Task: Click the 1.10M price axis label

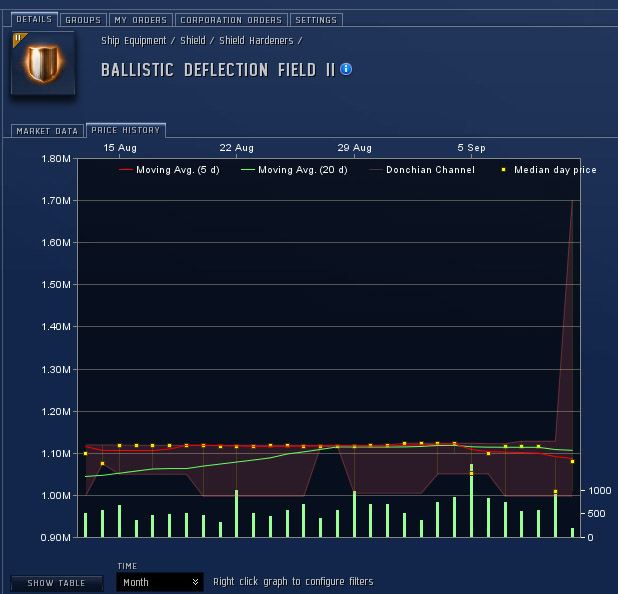Action: coord(56,454)
